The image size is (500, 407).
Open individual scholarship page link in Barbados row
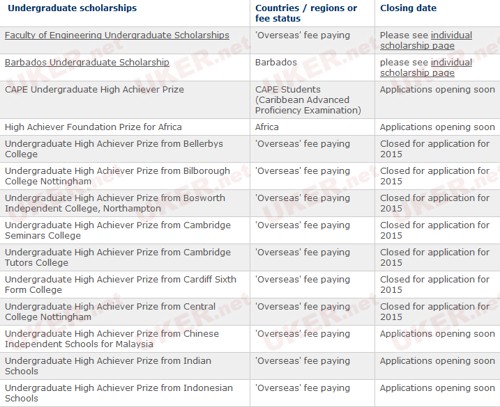coord(426,67)
